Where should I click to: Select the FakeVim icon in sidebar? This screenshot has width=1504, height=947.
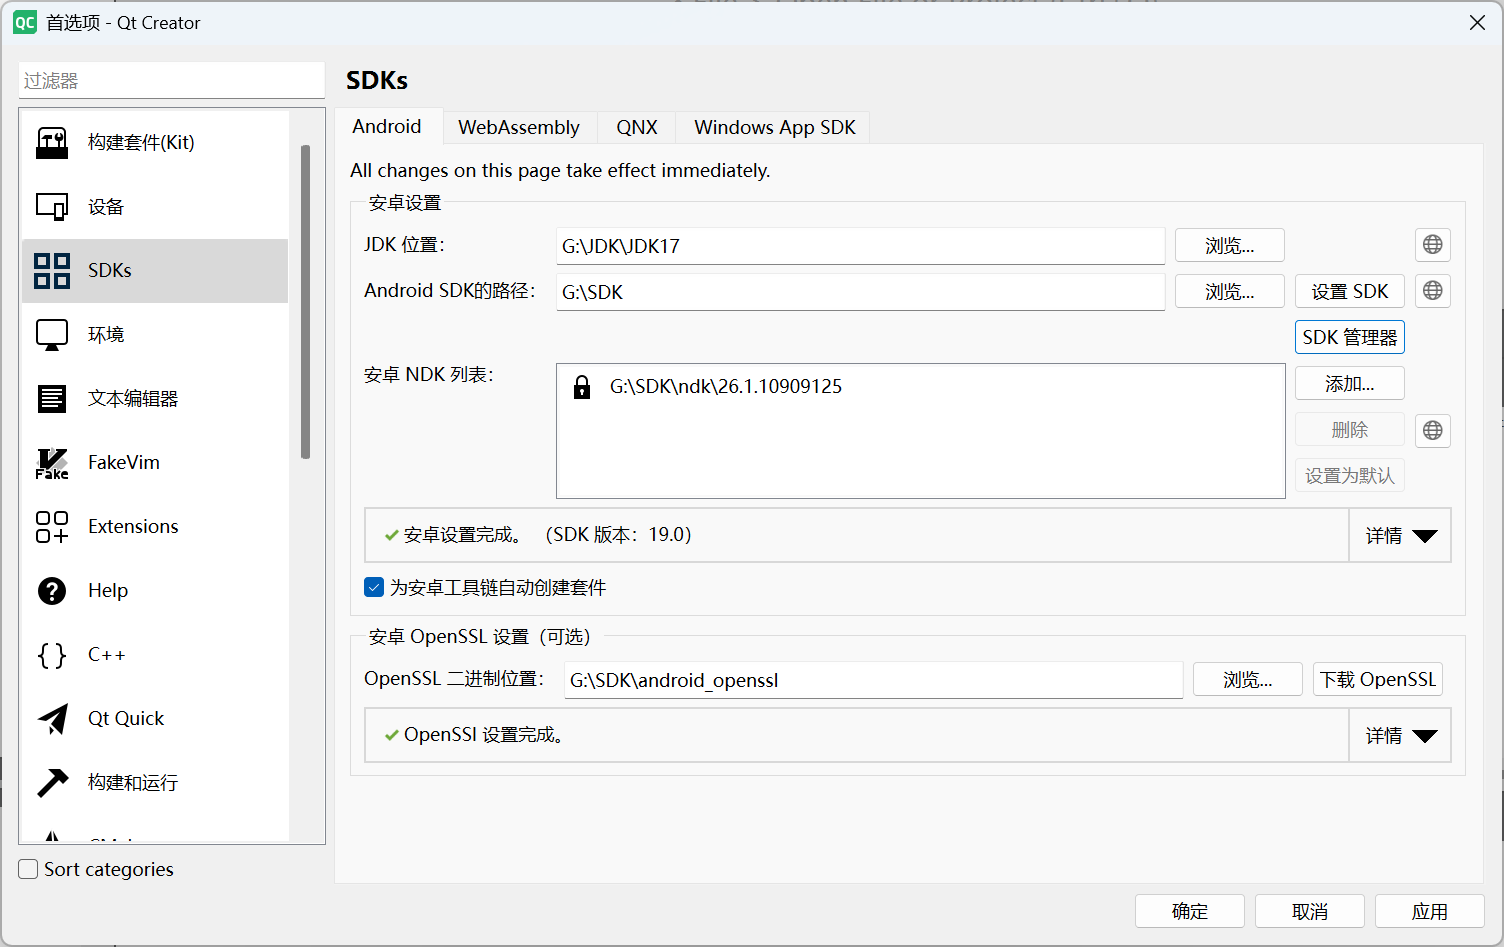52,463
